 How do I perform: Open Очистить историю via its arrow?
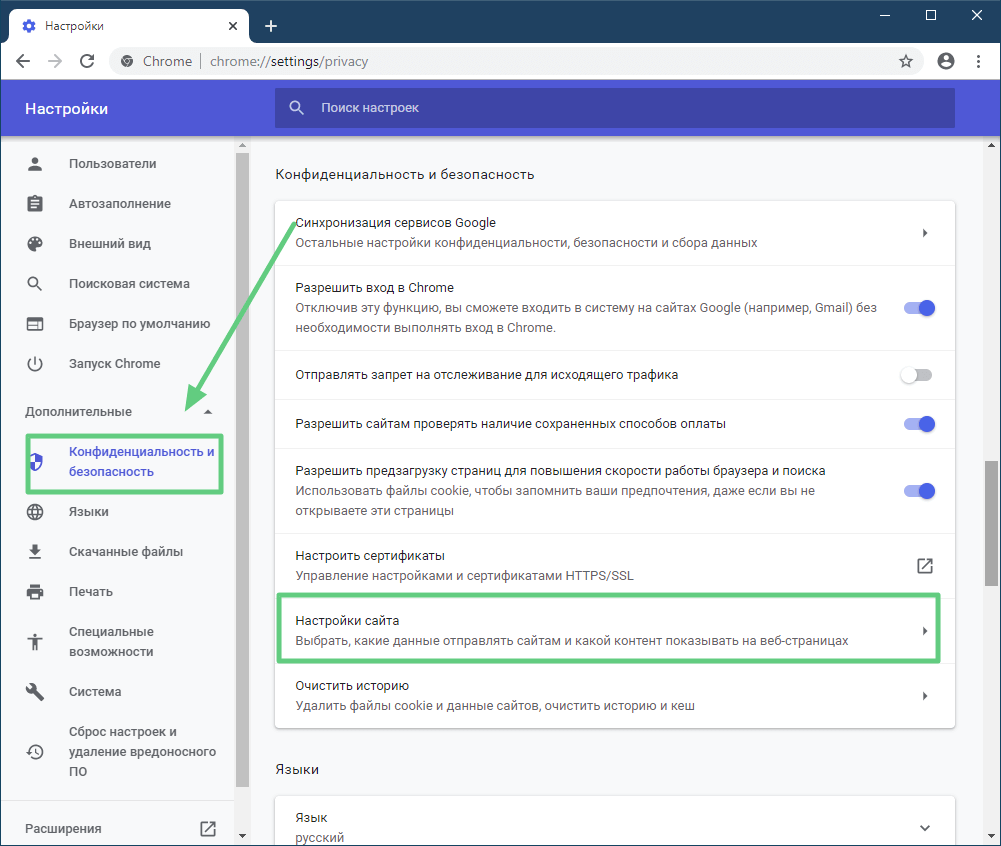(925, 696)
